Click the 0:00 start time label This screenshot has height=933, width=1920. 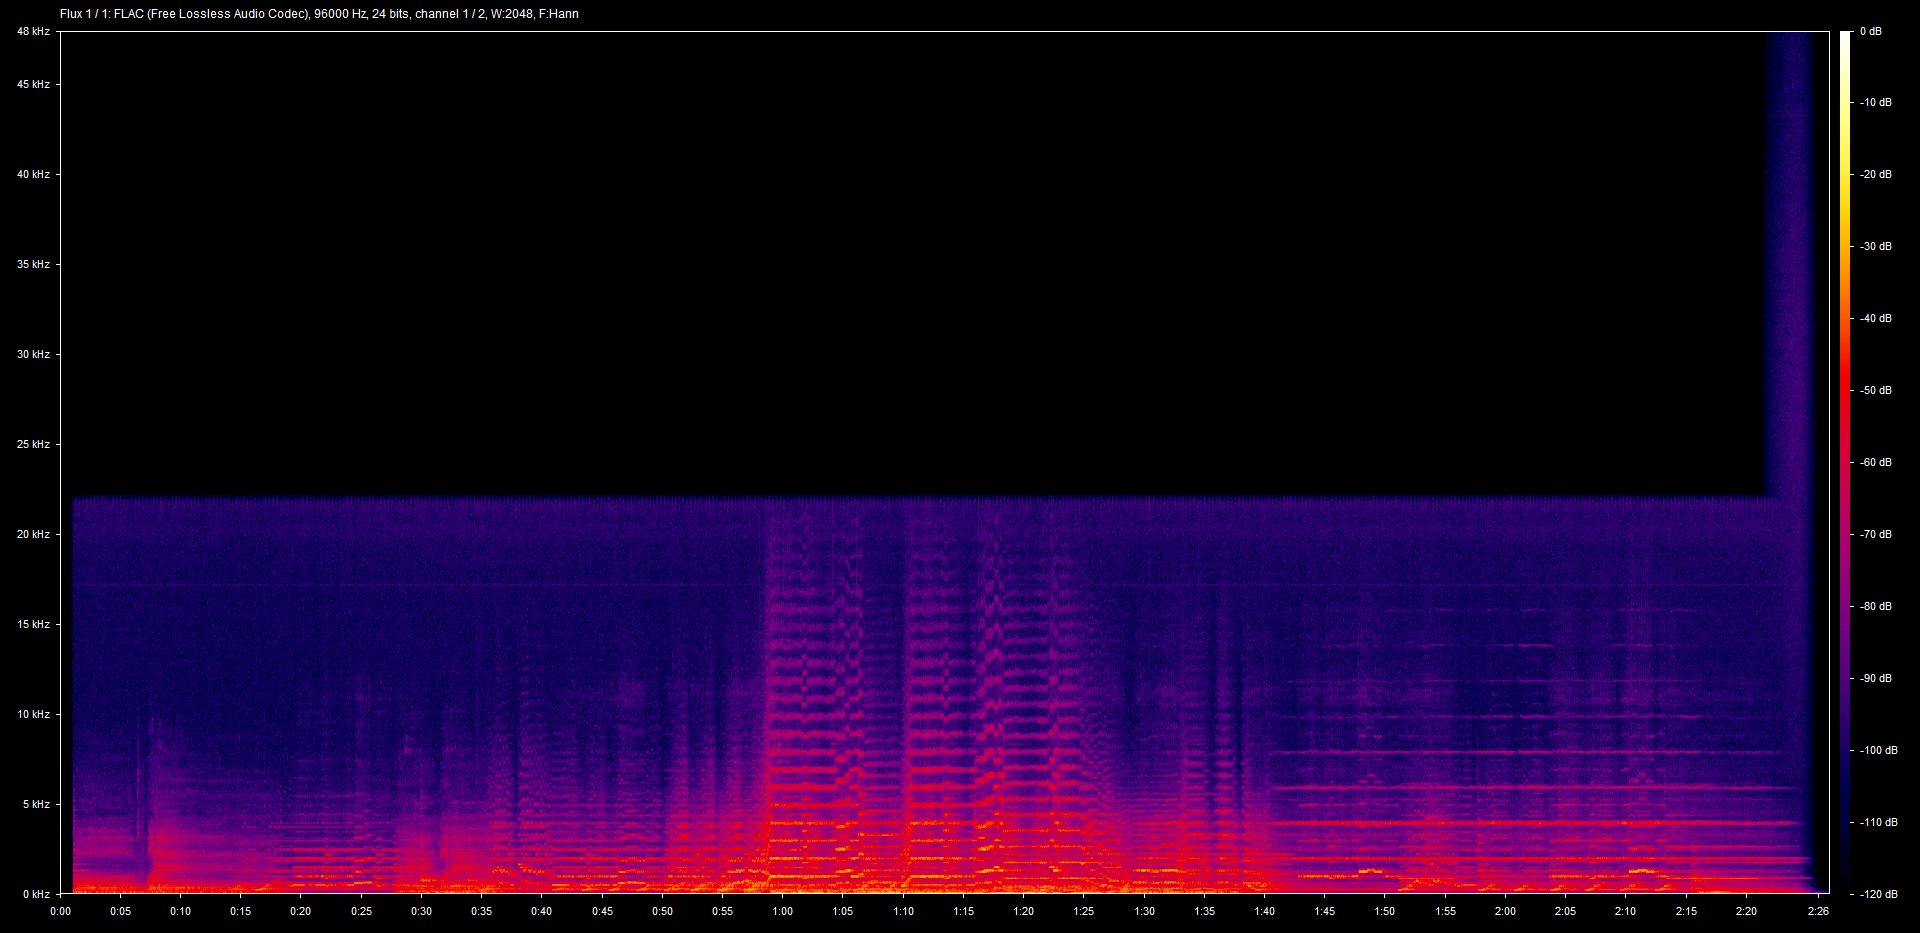[60, 911]
